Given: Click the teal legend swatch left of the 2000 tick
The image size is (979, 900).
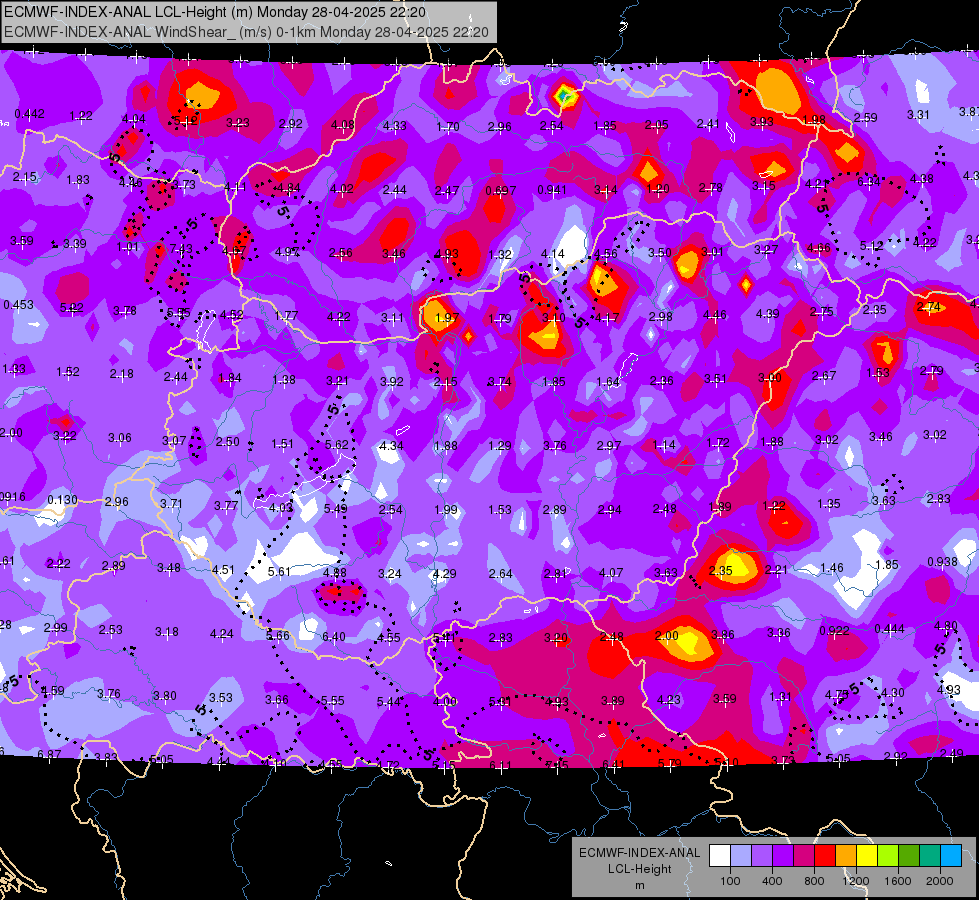Looking at the screenshot, I should (930, 855).
